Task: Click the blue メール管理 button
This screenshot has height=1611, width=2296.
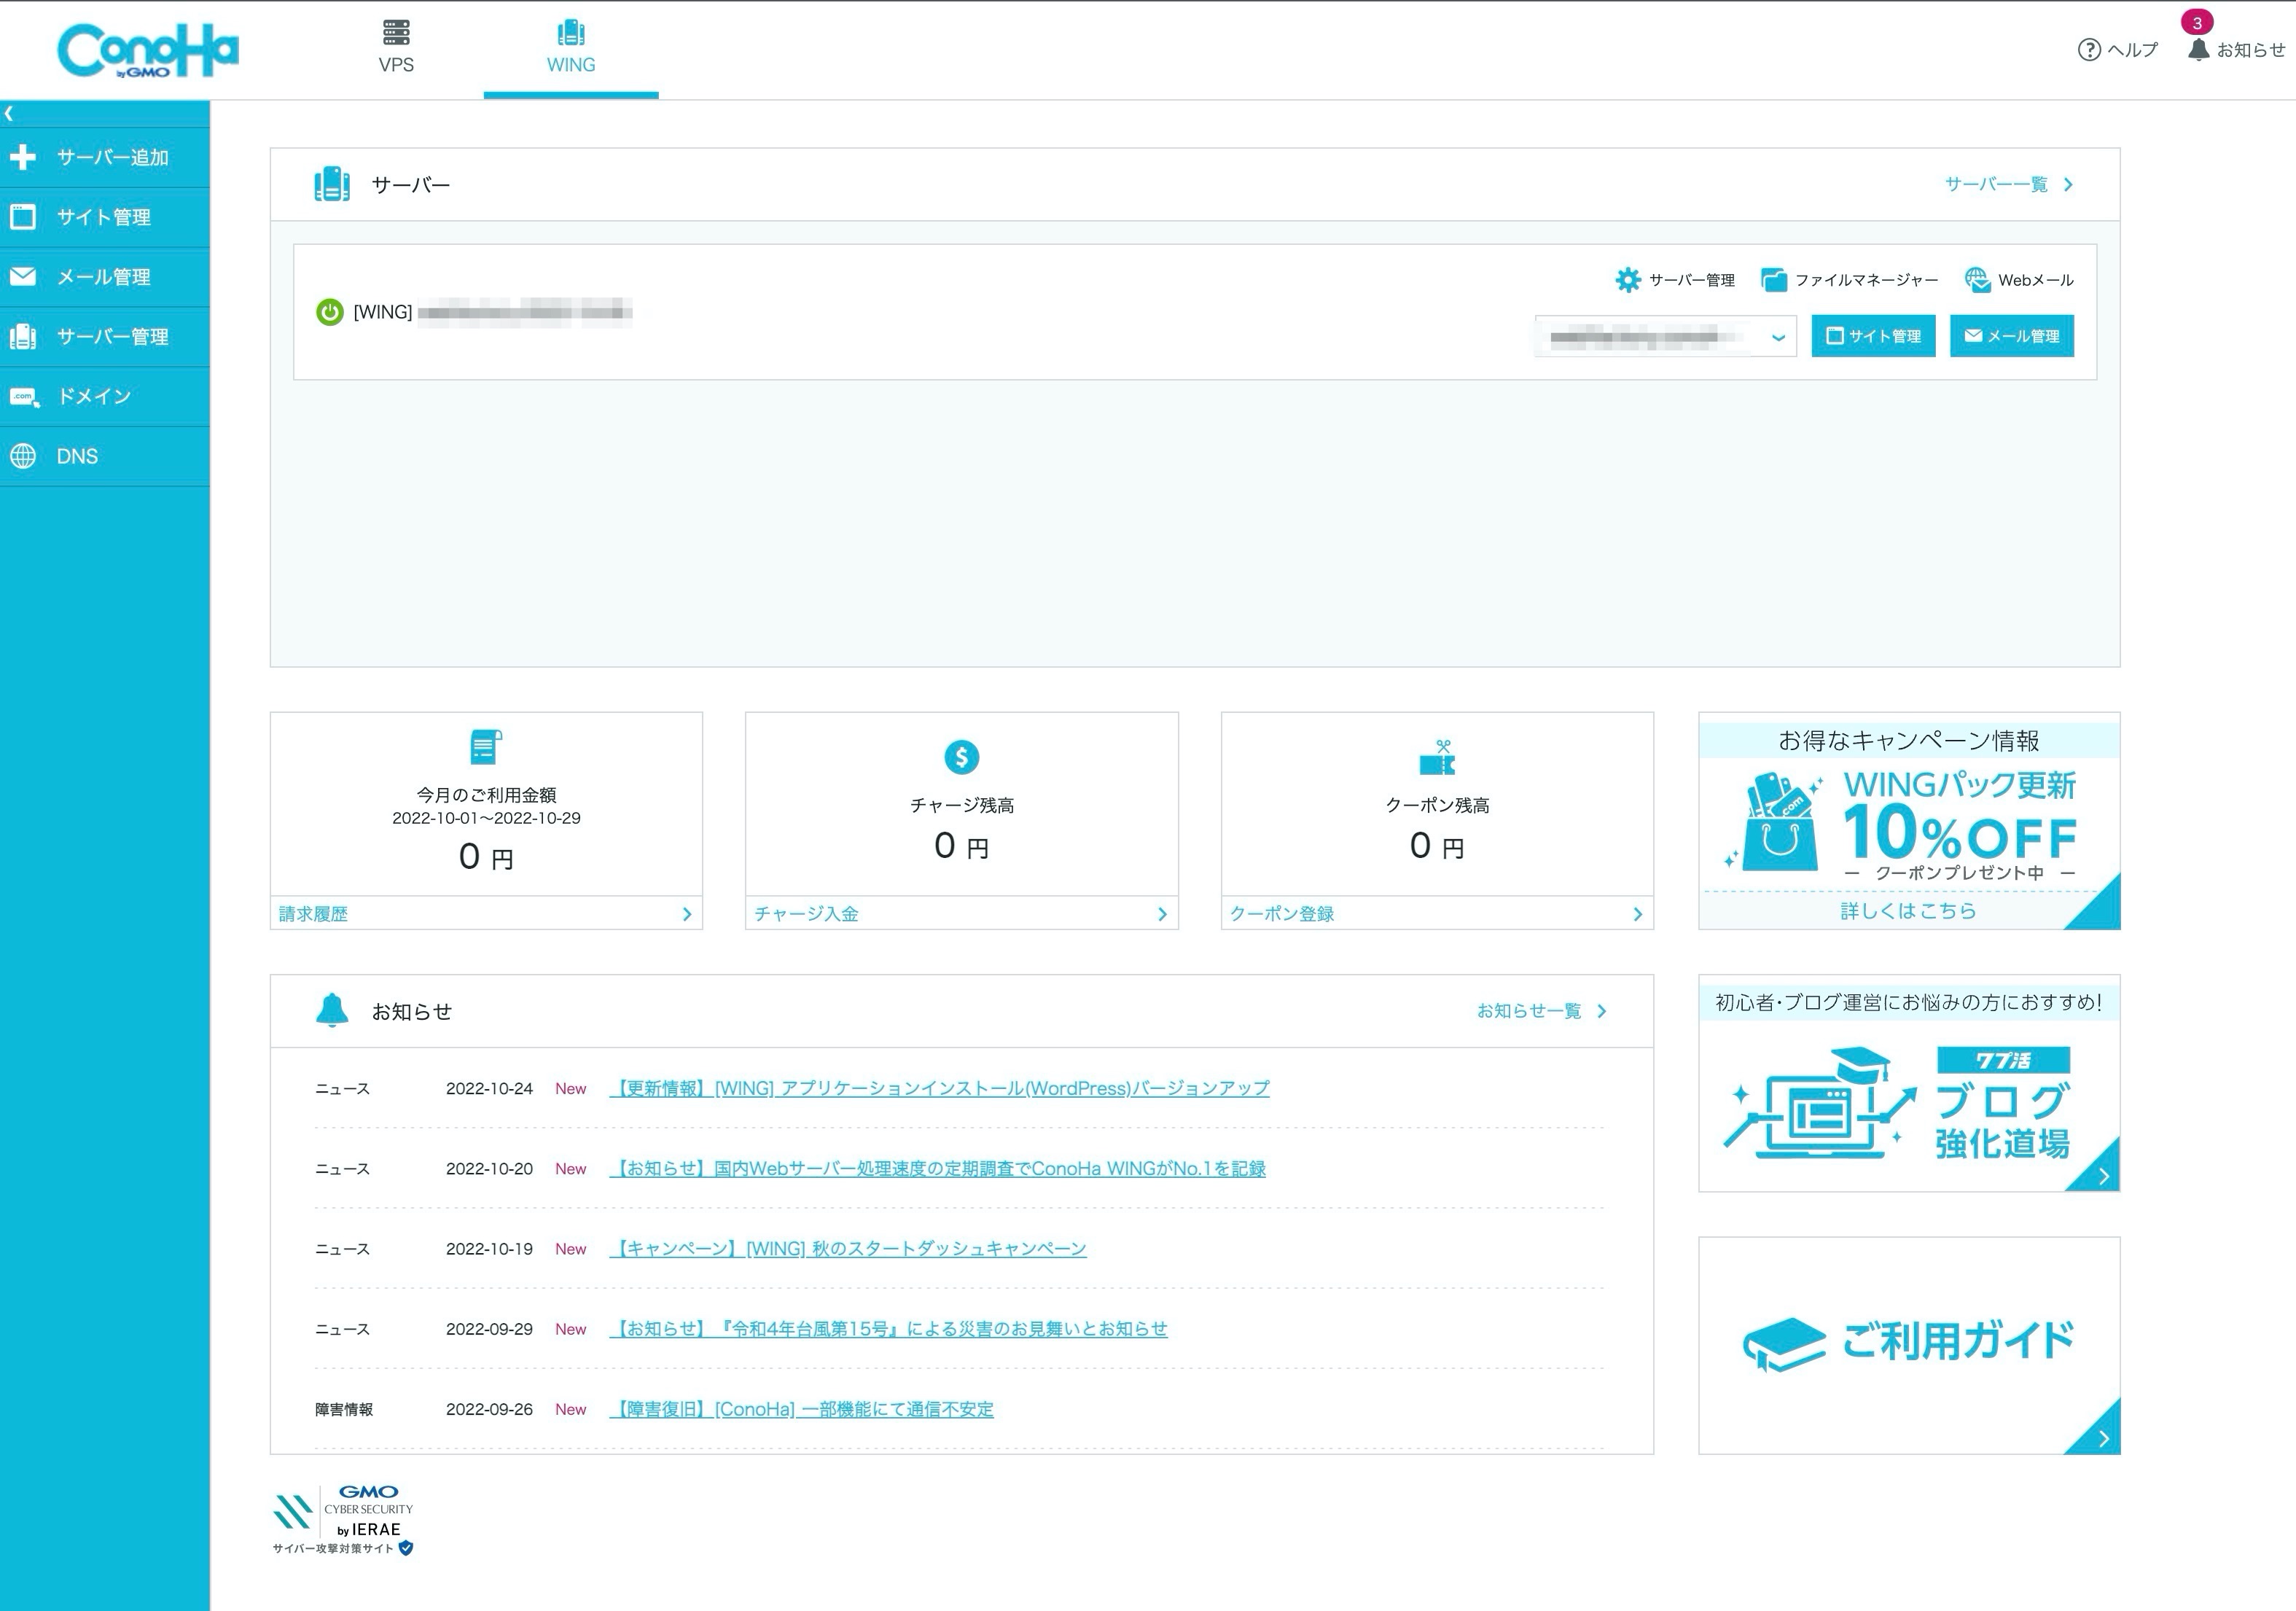Action: (x=2011, y=336)
